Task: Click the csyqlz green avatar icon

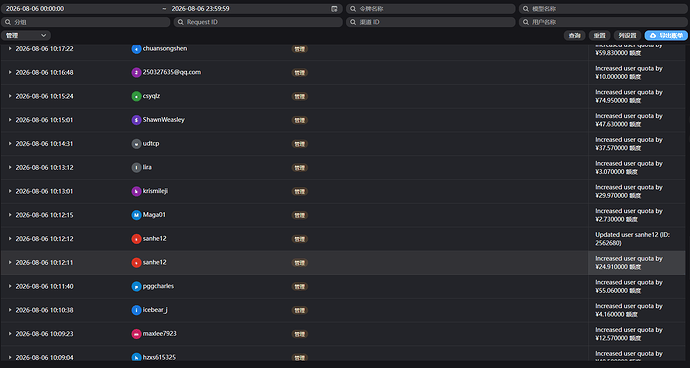Action: [x=136, y=96]
